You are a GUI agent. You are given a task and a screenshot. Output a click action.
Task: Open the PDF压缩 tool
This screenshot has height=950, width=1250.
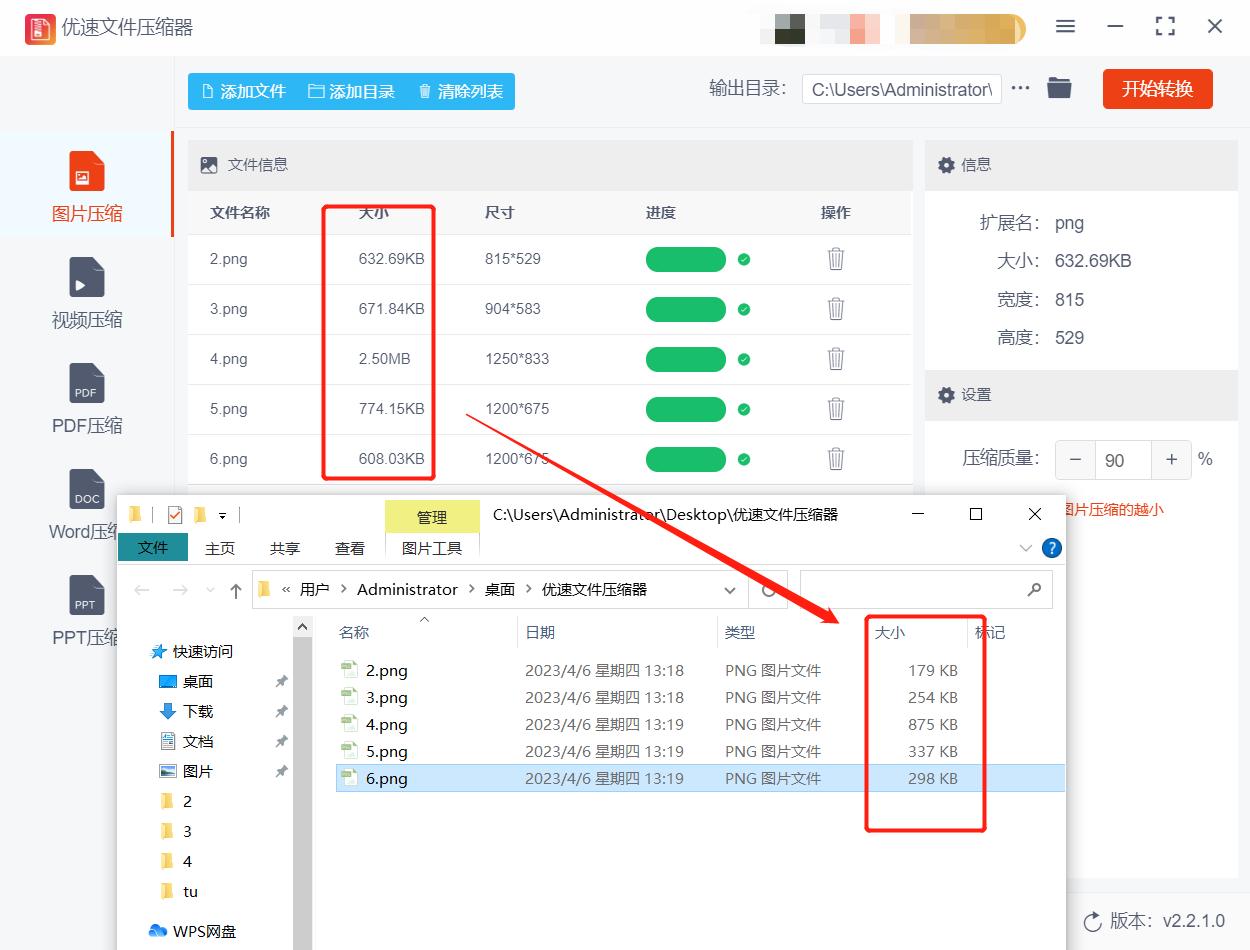tap(86, 398)
